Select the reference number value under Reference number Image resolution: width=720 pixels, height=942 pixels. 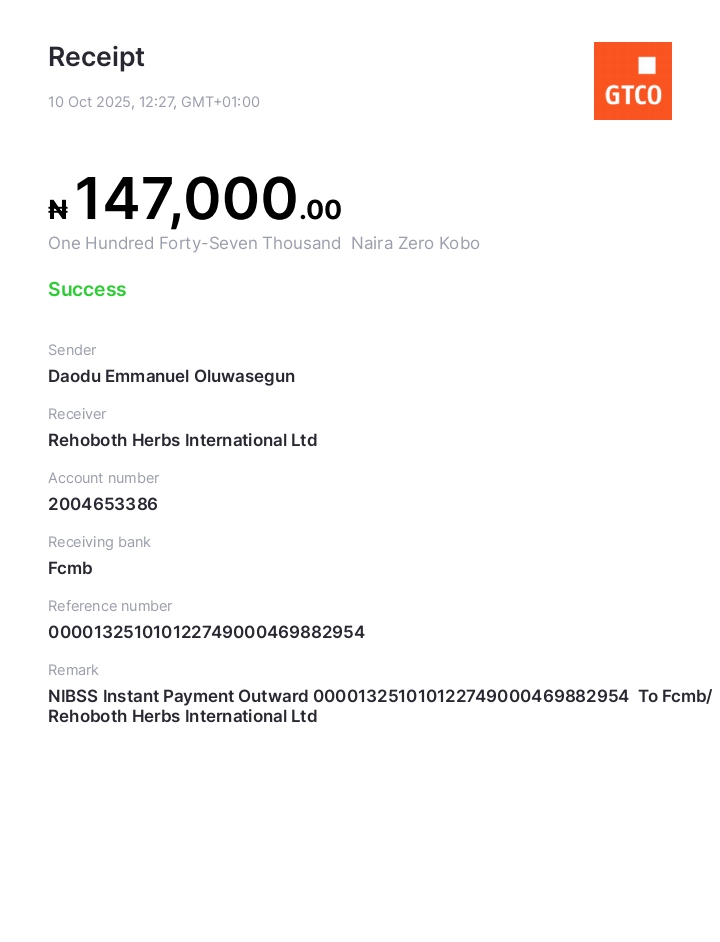206,633
